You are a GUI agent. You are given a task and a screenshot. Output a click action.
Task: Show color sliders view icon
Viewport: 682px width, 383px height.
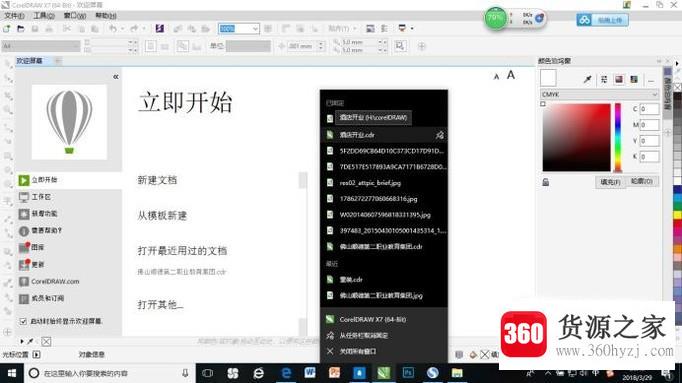point(604,79)
